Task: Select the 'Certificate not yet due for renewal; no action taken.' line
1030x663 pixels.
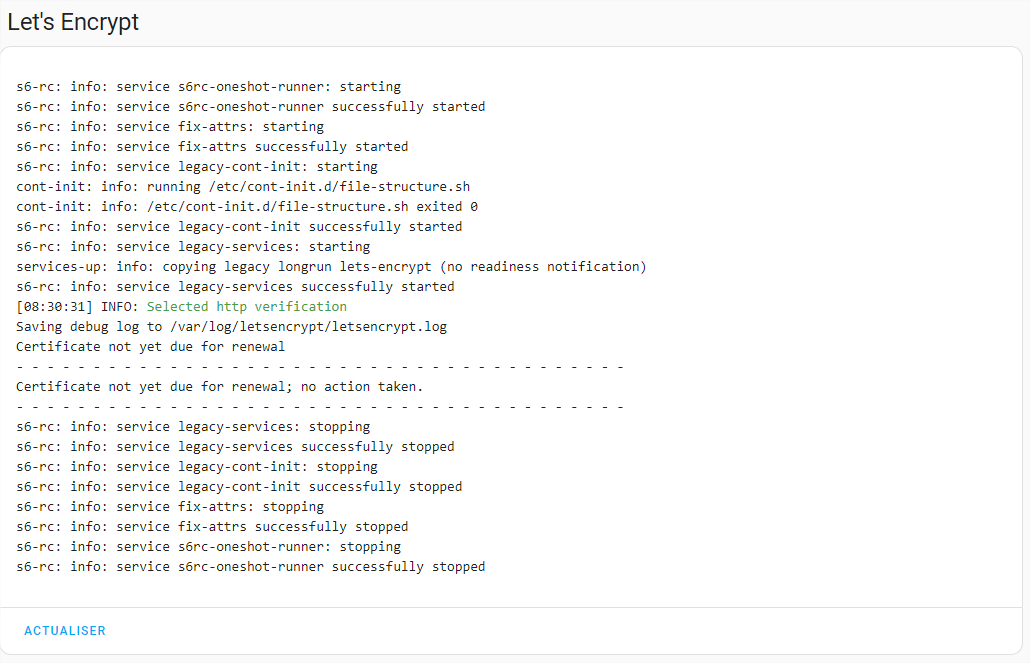Action: pos(220,387)
